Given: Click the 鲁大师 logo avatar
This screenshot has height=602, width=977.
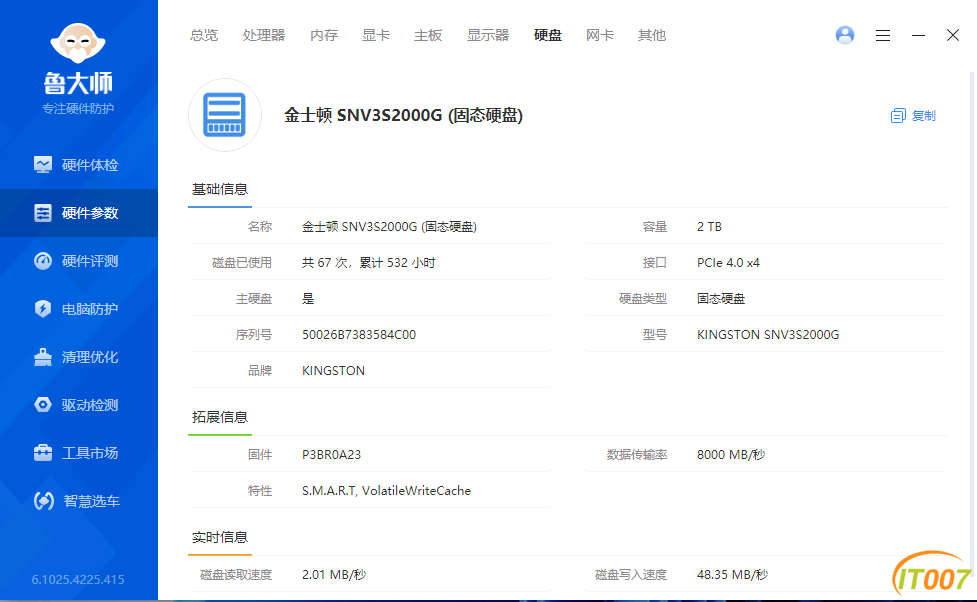Looking at the screenshot, I should click(x=78, y=43).
